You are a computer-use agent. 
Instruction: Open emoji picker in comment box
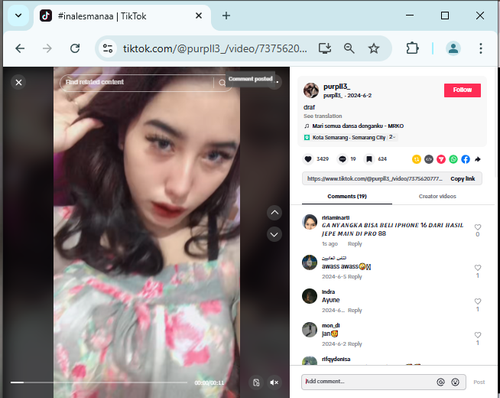click(455, 382)
